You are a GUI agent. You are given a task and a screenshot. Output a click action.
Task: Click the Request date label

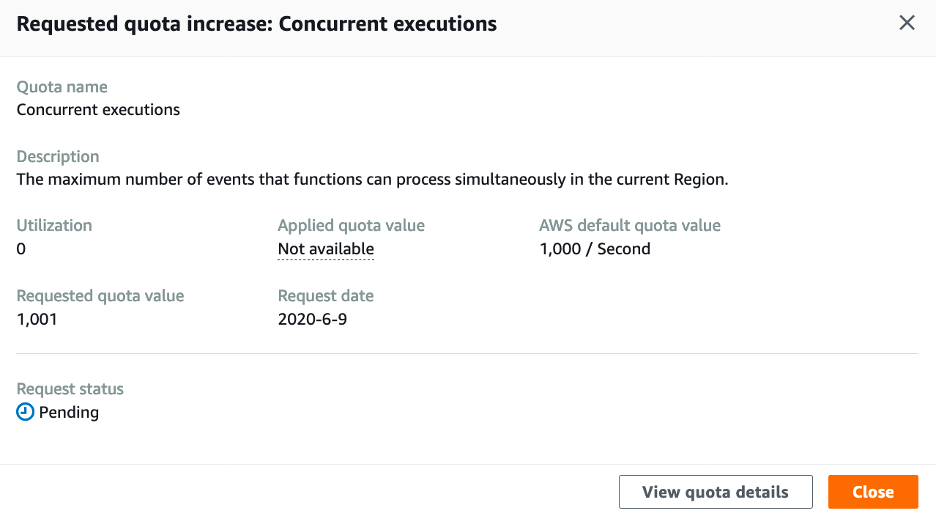pyautogui.click(x=326, y=296)
